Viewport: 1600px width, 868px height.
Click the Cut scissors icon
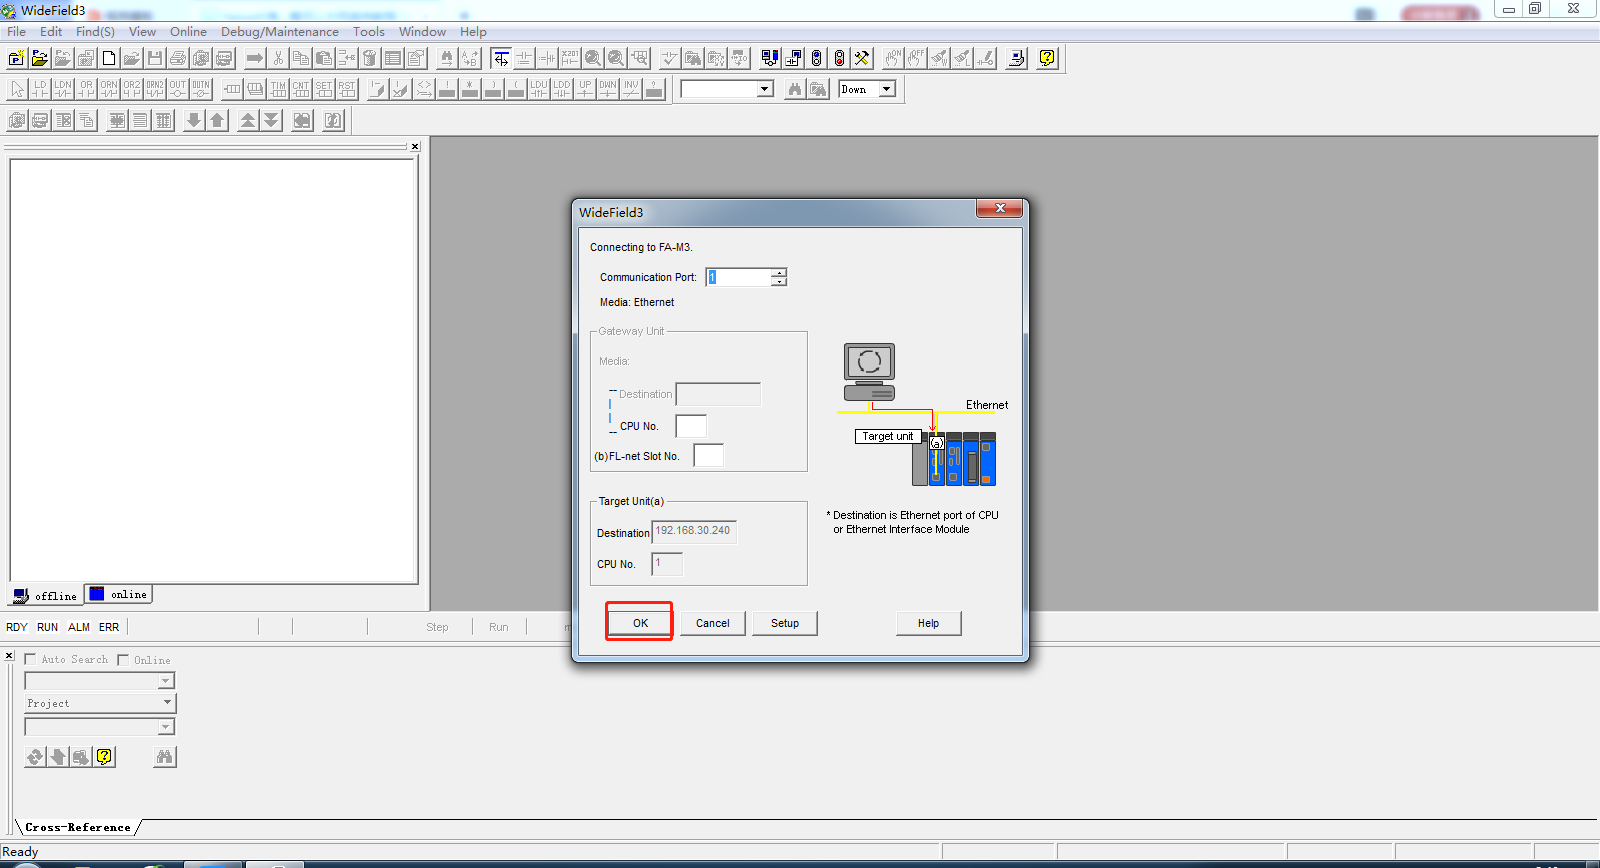(278, 58)
